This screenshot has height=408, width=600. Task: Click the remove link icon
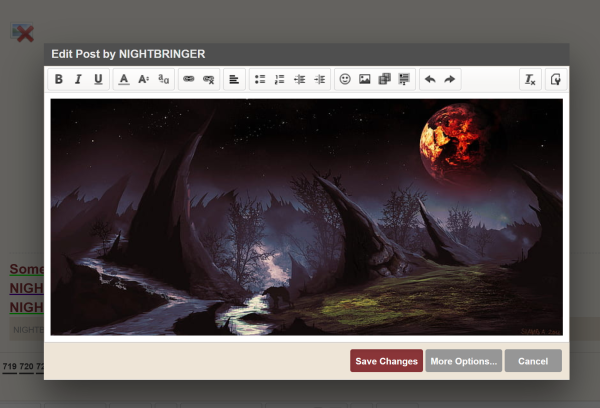pos(208,79)
